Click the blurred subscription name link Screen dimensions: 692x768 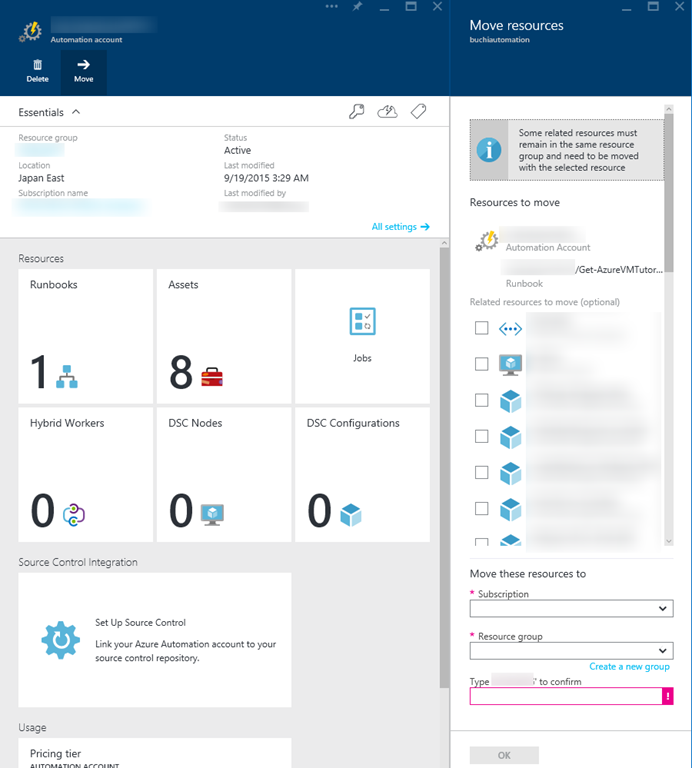tap(81, 207)
